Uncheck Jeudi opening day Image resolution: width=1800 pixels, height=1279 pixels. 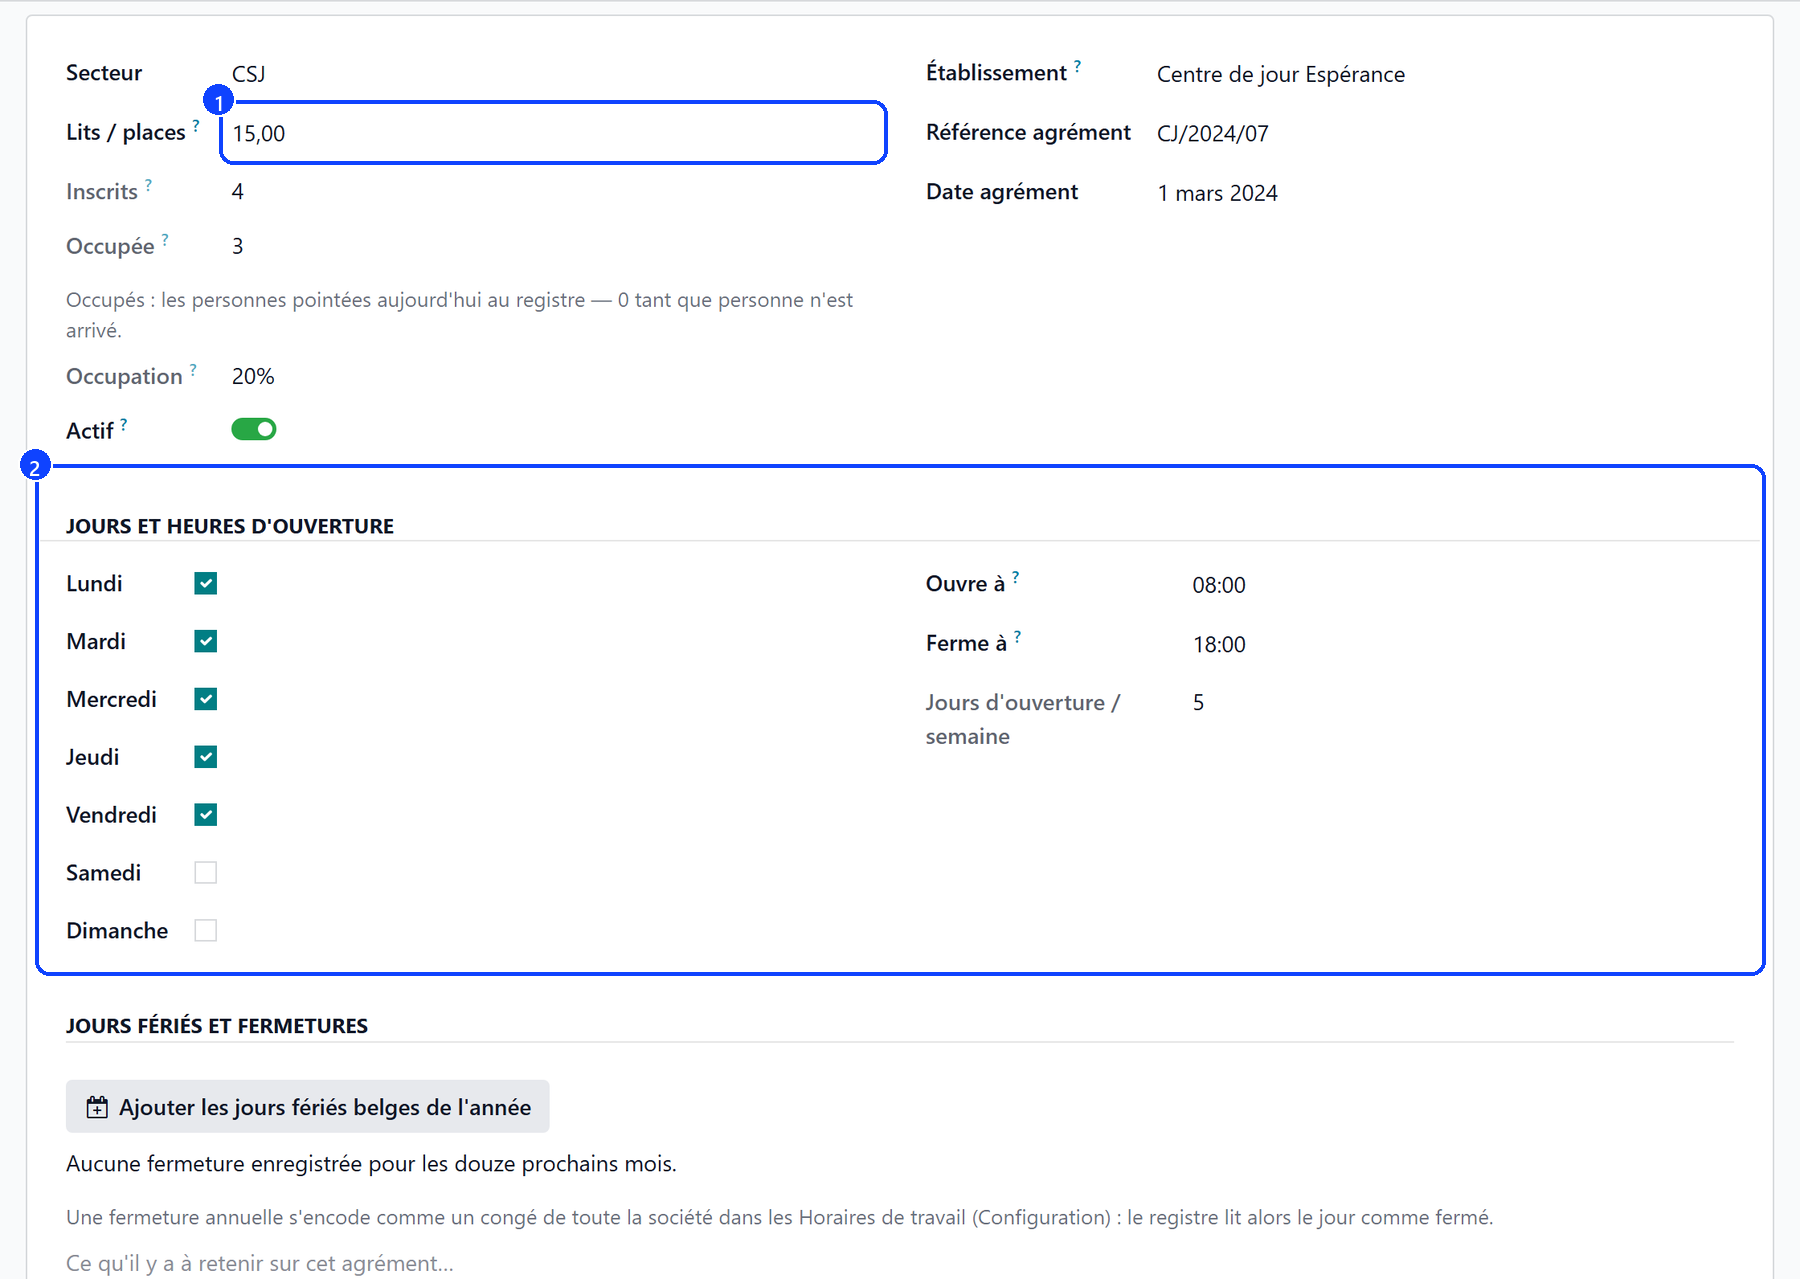coord(206,757)
